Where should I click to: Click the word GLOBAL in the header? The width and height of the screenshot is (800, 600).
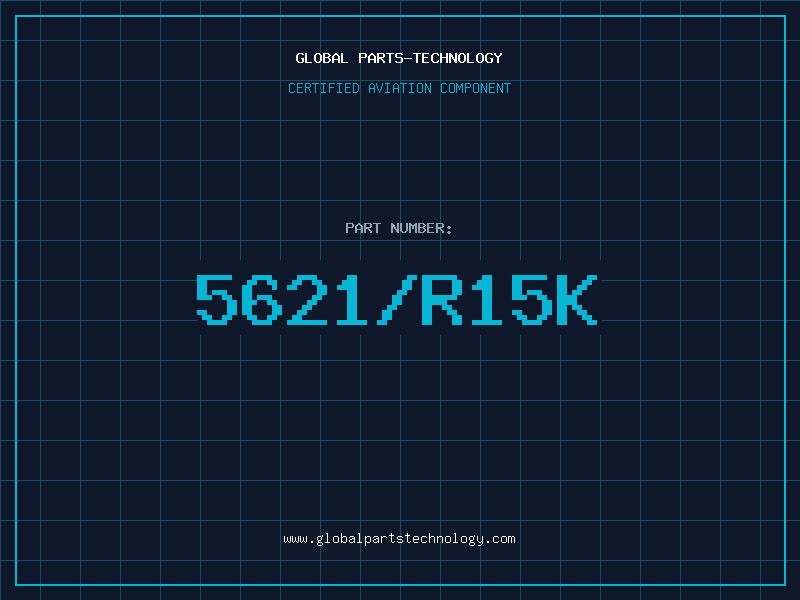(322, 58)
